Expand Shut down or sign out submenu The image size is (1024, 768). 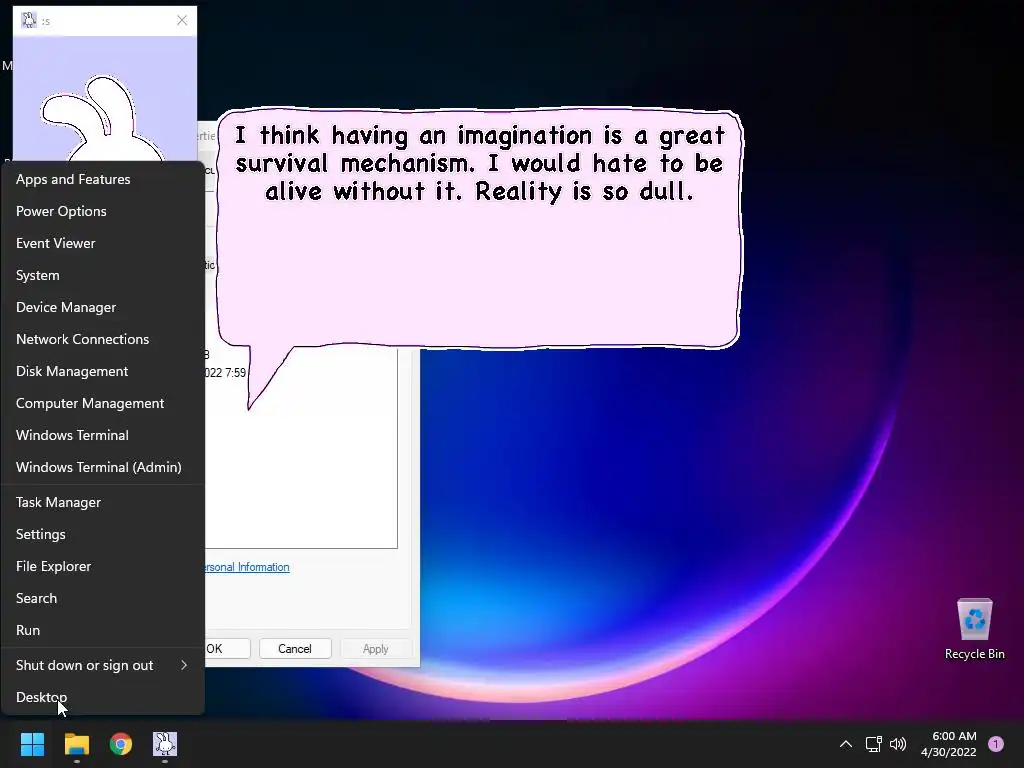tap(103, 665)
